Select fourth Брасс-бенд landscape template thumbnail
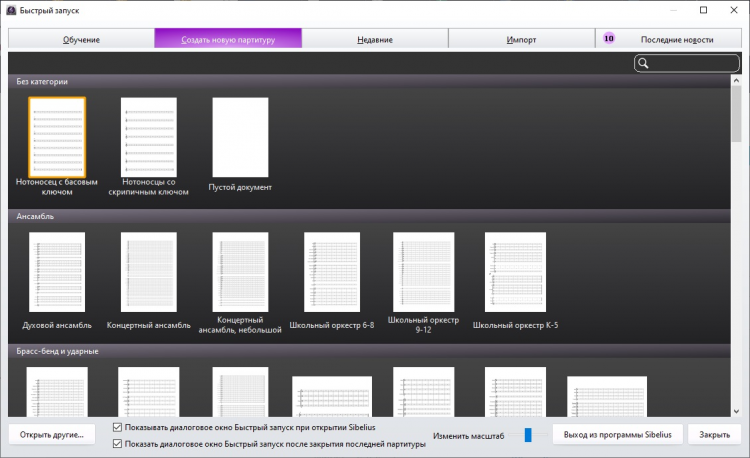Screen dimensions: 750x458 pyautogui.click(x=332, y=396)
